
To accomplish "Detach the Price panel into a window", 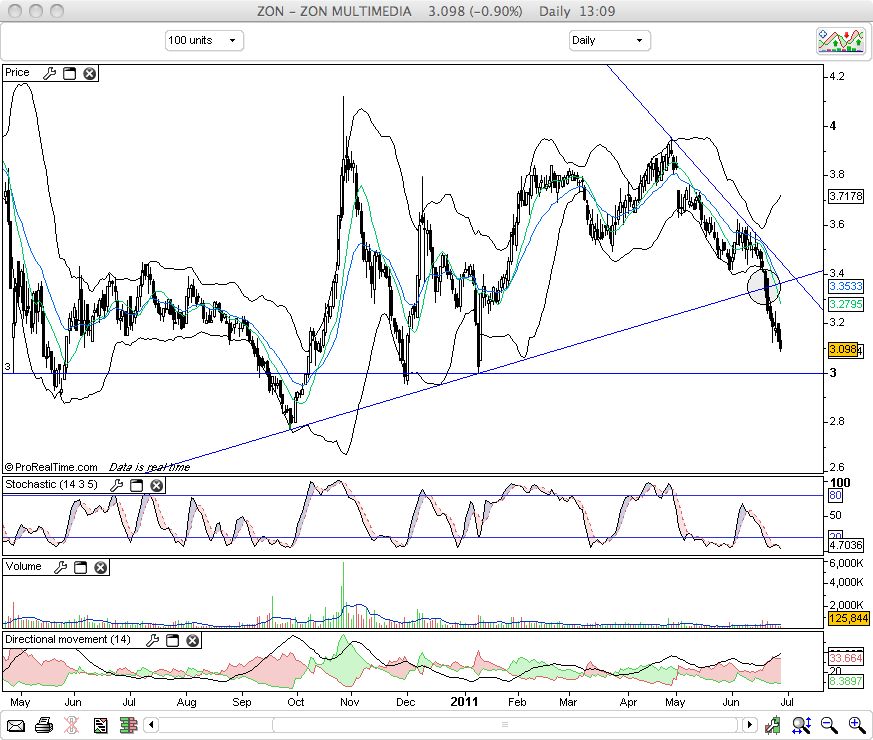I will click(x=70, y=73).
